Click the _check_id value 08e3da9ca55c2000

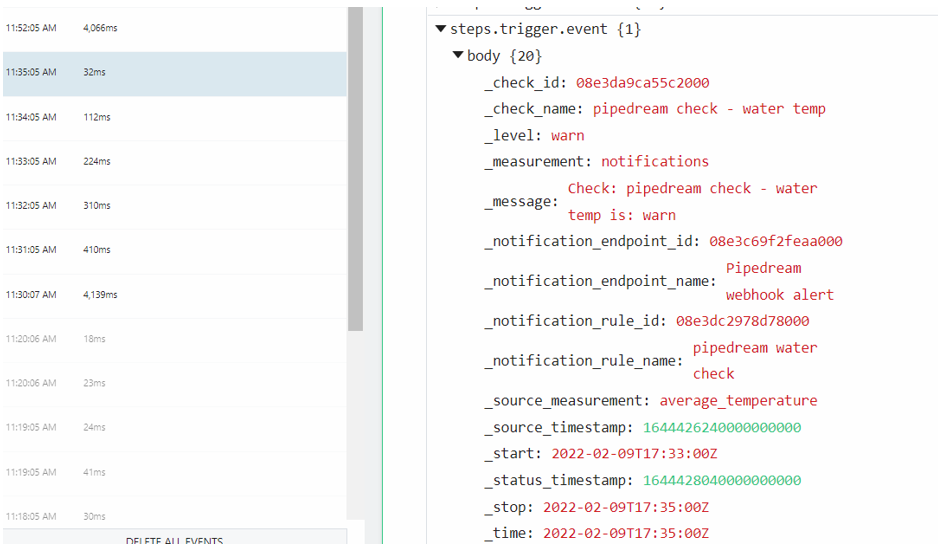coord(642,83)
